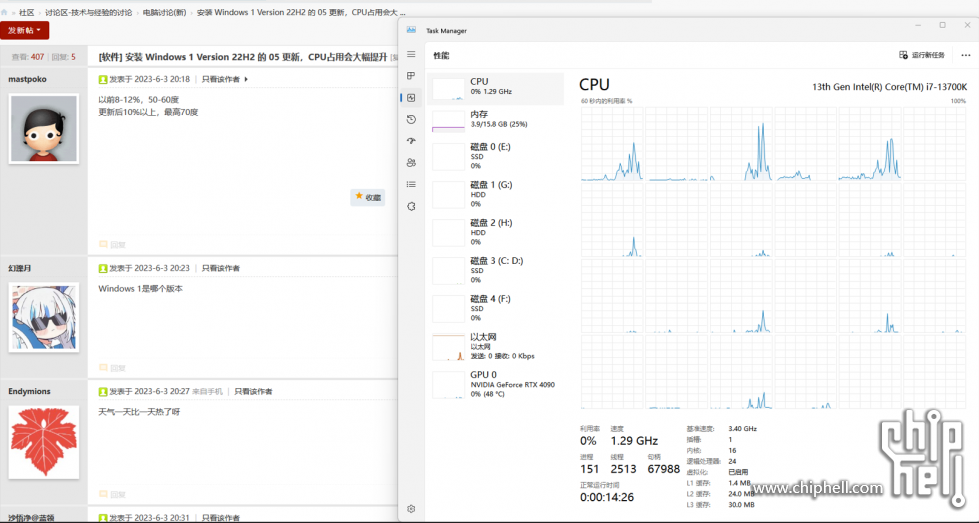
Task: Open Startup apps icon in Task Manager sidebar
Action: click(411, 141)
